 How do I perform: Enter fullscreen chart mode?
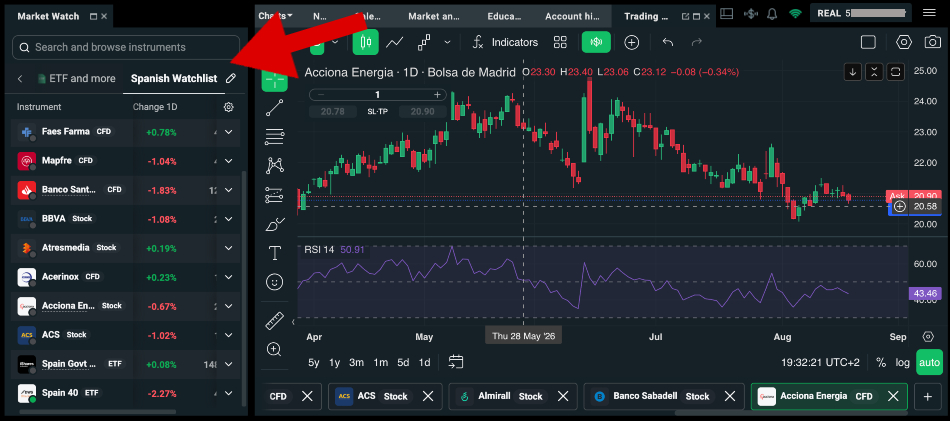868,42
